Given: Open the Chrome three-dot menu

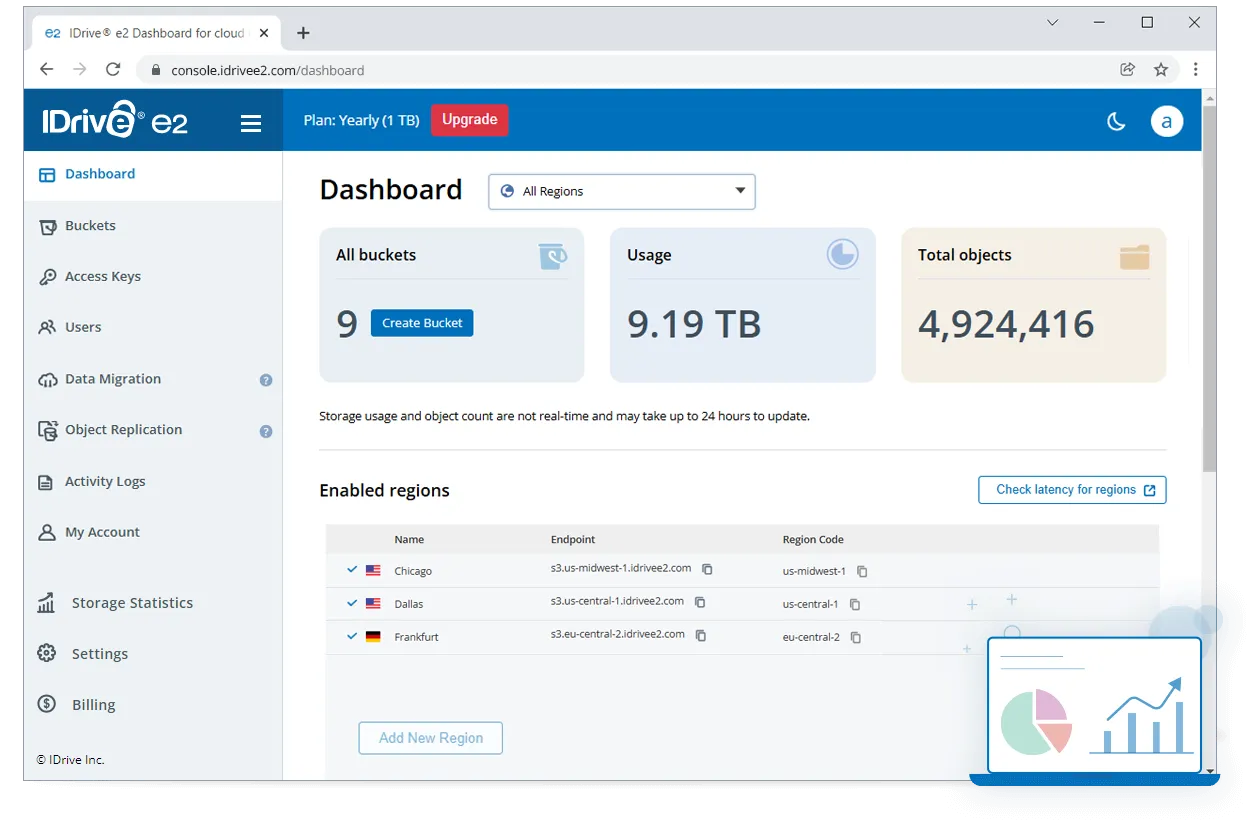Looking at the screenshot, I should coord(1195,70).
